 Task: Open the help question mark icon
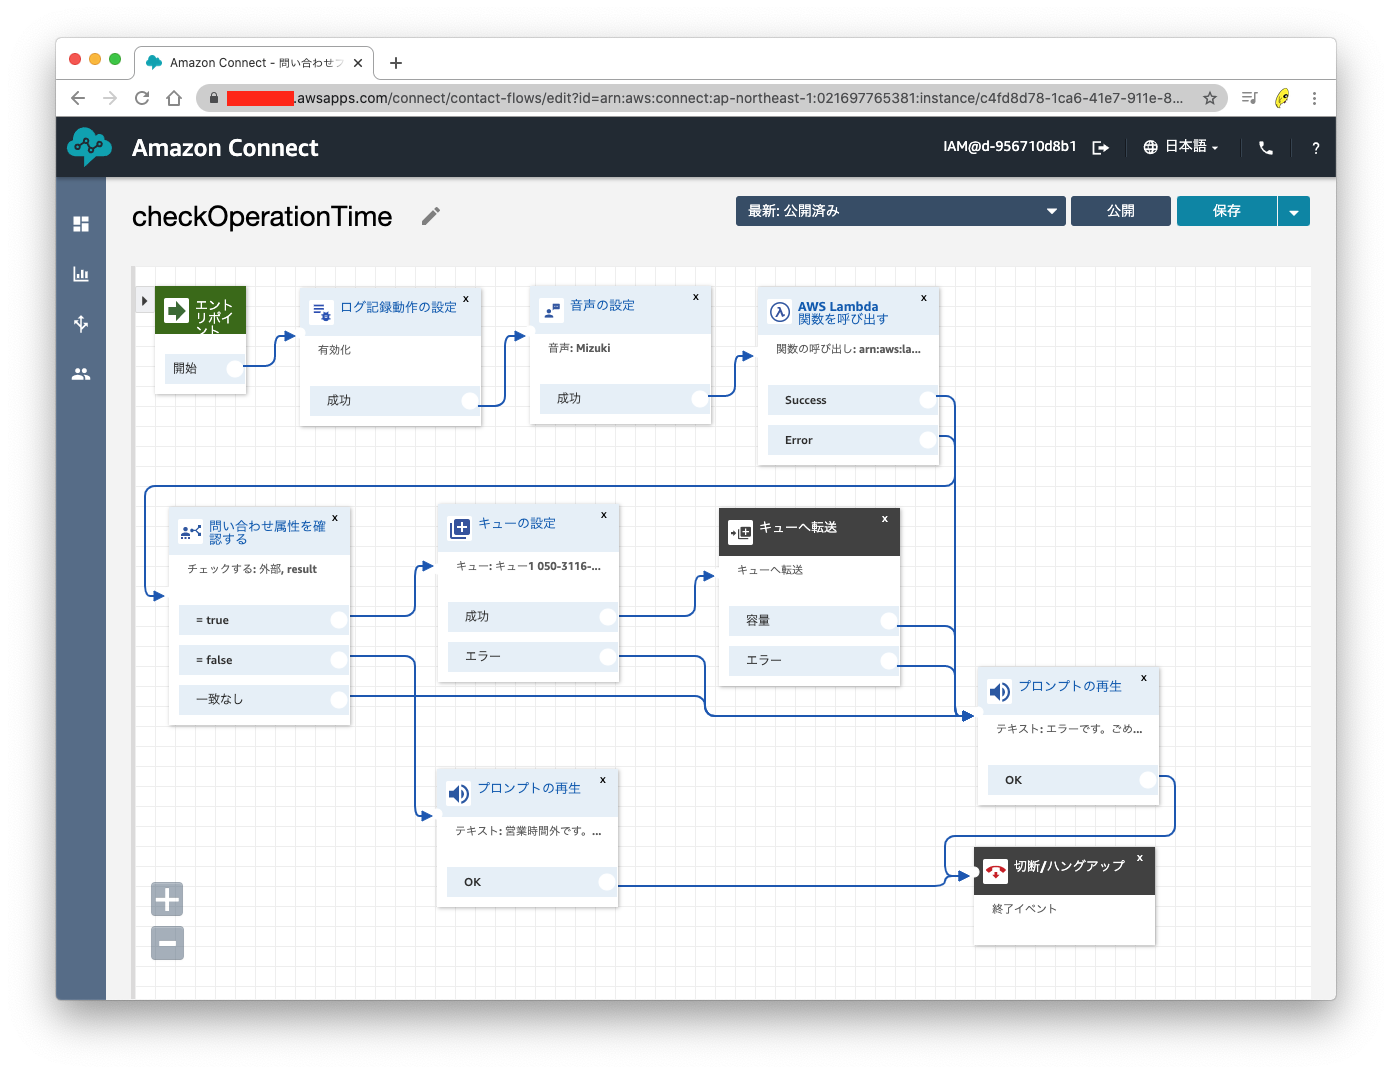click(1316, 148)
